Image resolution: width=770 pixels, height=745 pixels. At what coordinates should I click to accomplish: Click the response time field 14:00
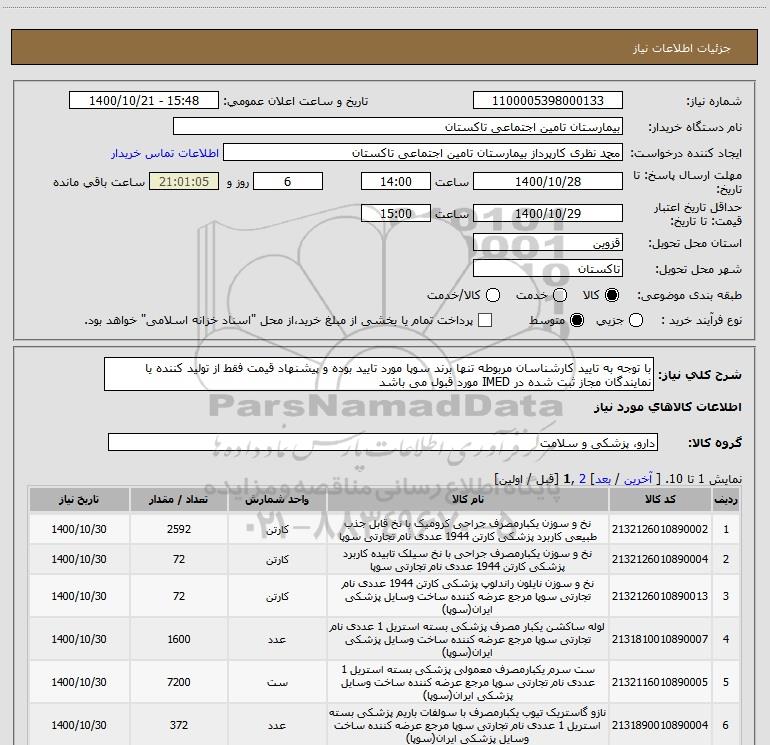tap(396, 181)
